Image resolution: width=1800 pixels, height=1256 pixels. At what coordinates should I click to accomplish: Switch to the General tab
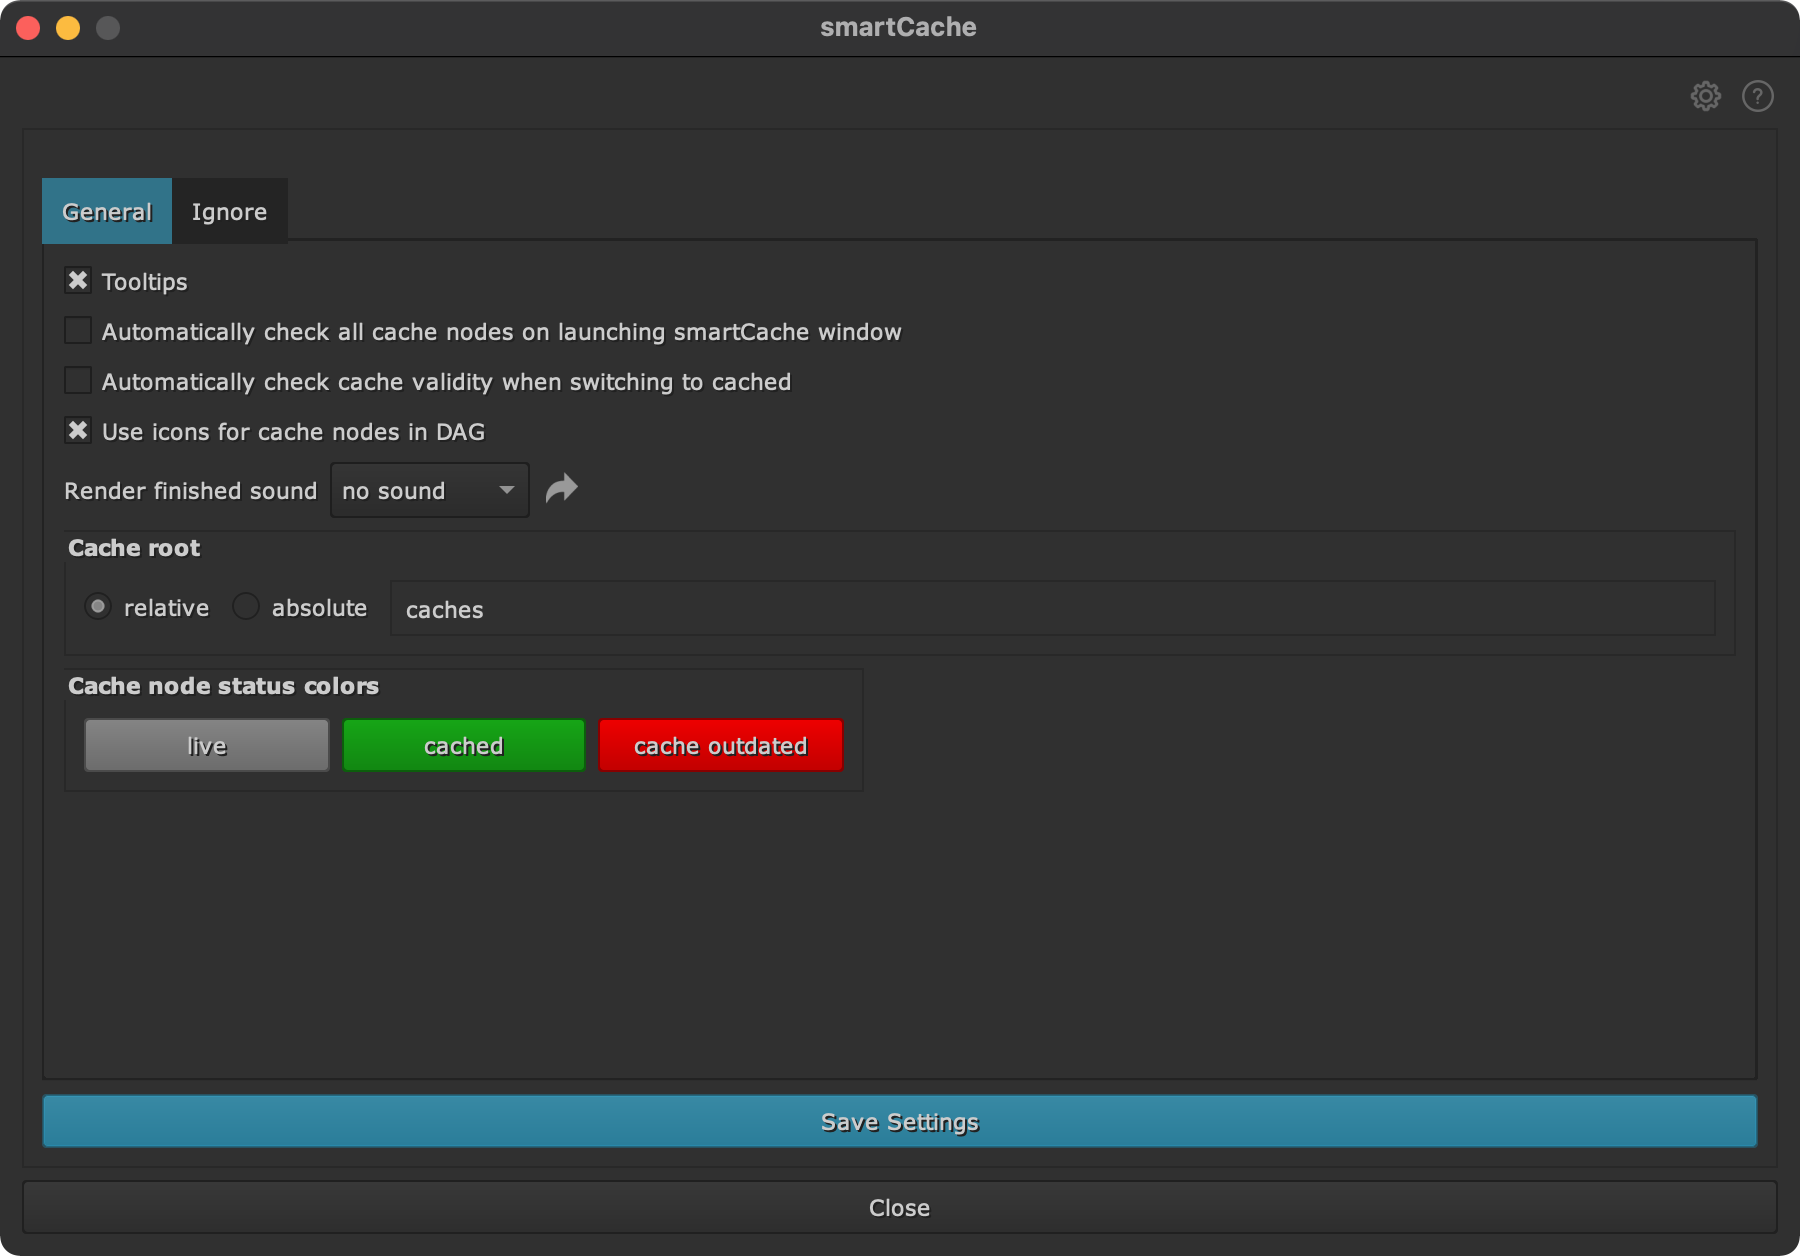(107, 212)
